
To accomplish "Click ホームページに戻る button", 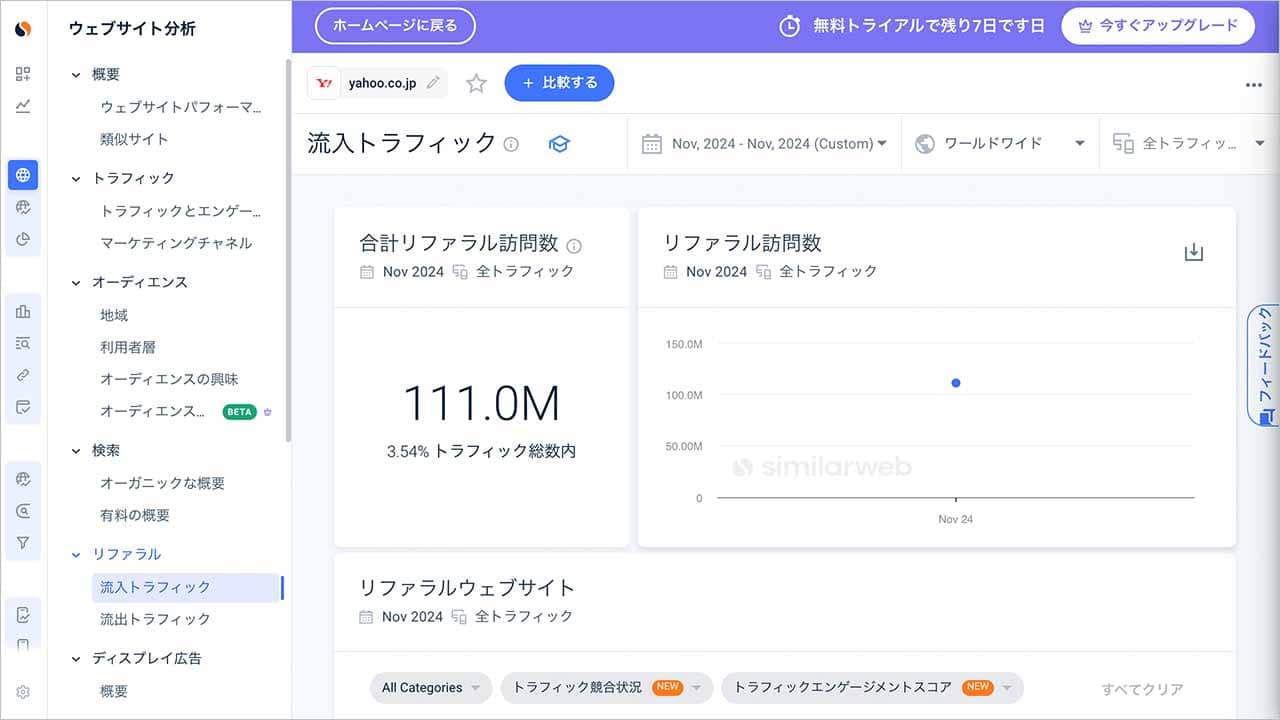I will [395, 26].
